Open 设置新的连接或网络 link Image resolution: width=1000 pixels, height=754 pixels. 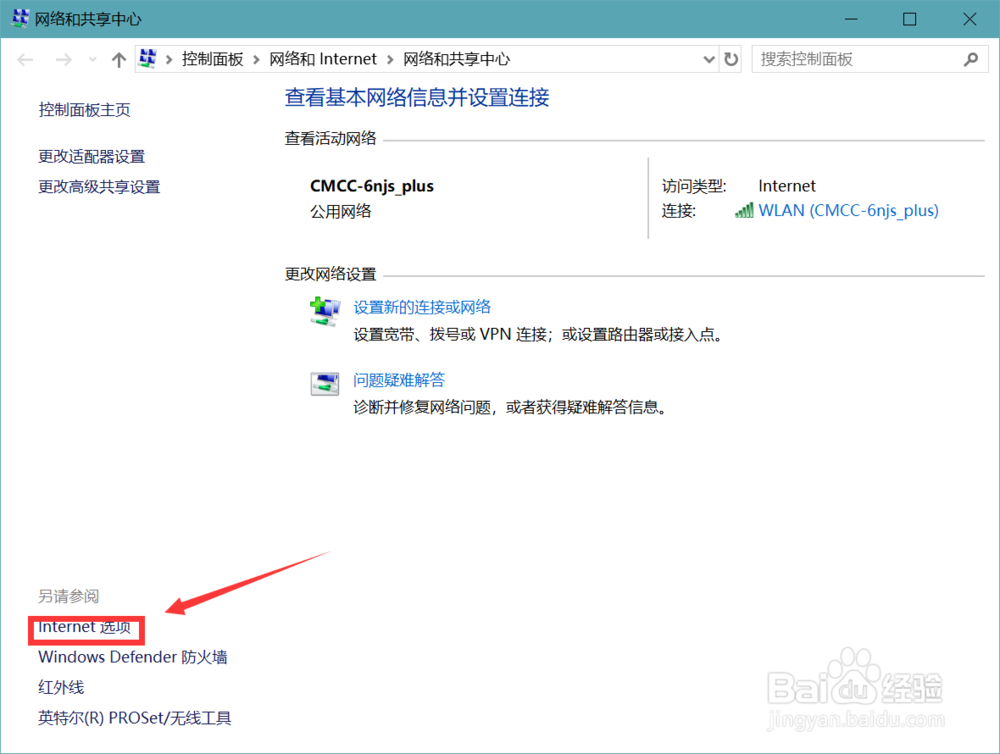tap(422, 307)
